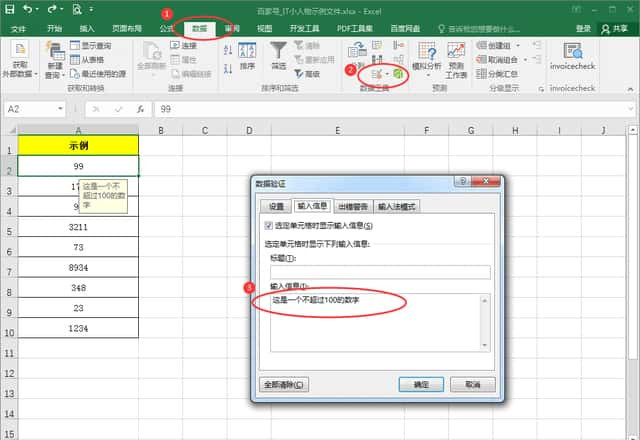Select the cell containing 3211

pyautogui.click(x=78, y=227)
